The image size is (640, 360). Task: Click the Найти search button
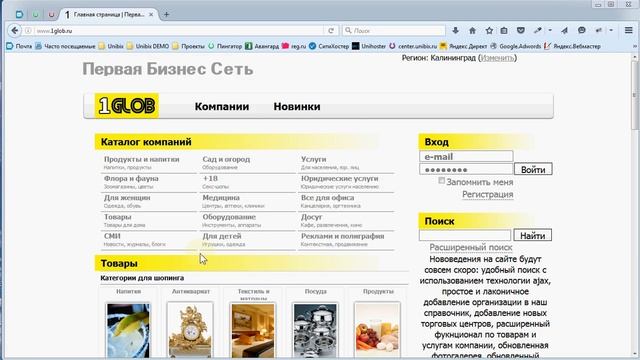point(533,236)
